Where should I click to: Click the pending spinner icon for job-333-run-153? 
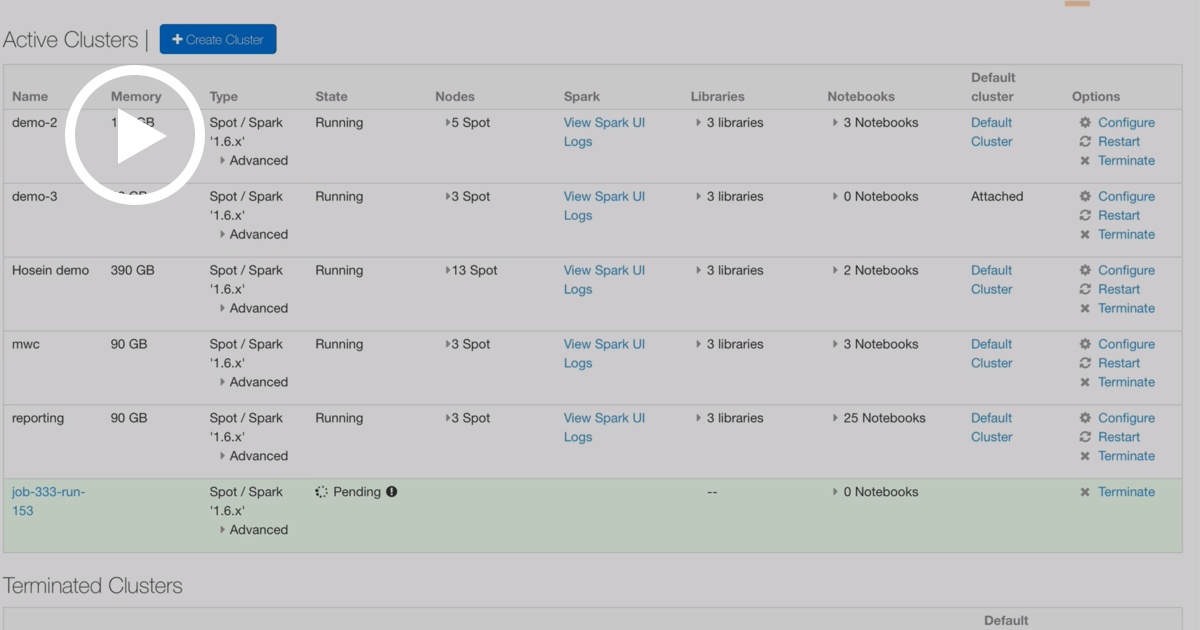tap(321, 492)
